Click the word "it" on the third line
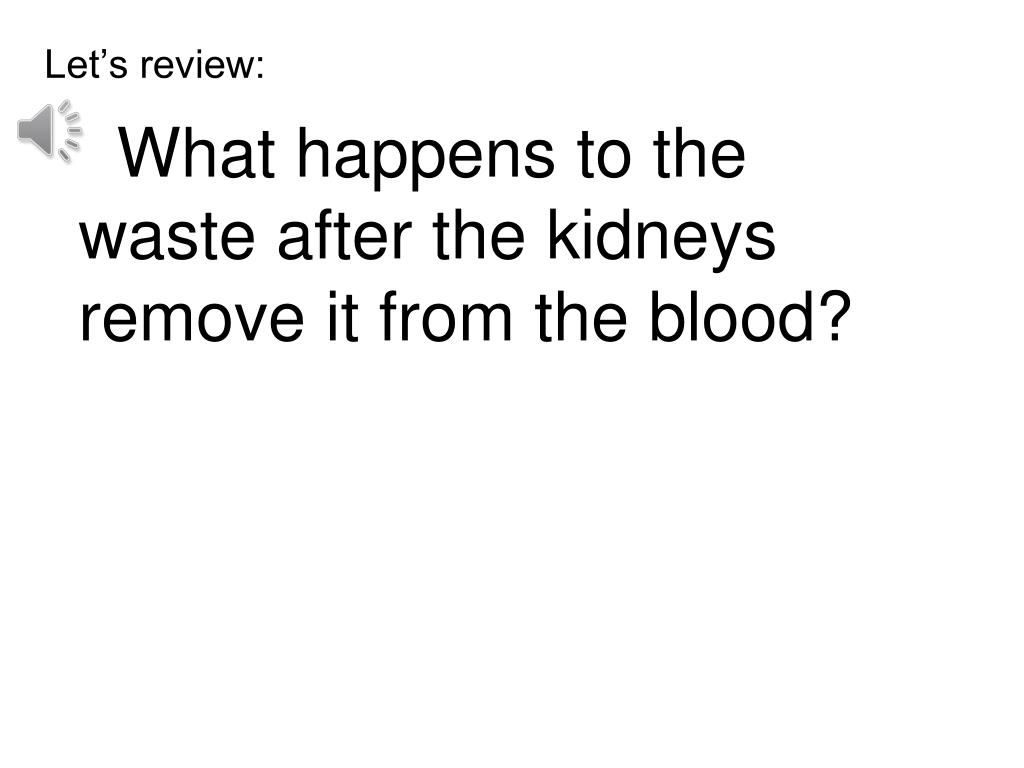The width and height of the screenshot is (1024, 768). click(343, 317)
